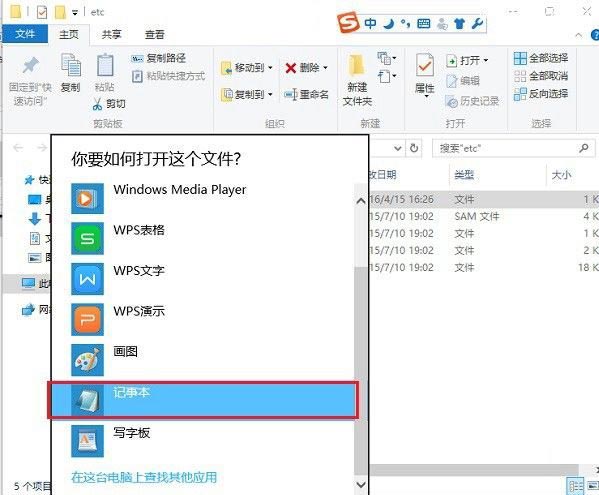Open the easy access dropdown below new item

pyautogui.click(x=387, y=76)
